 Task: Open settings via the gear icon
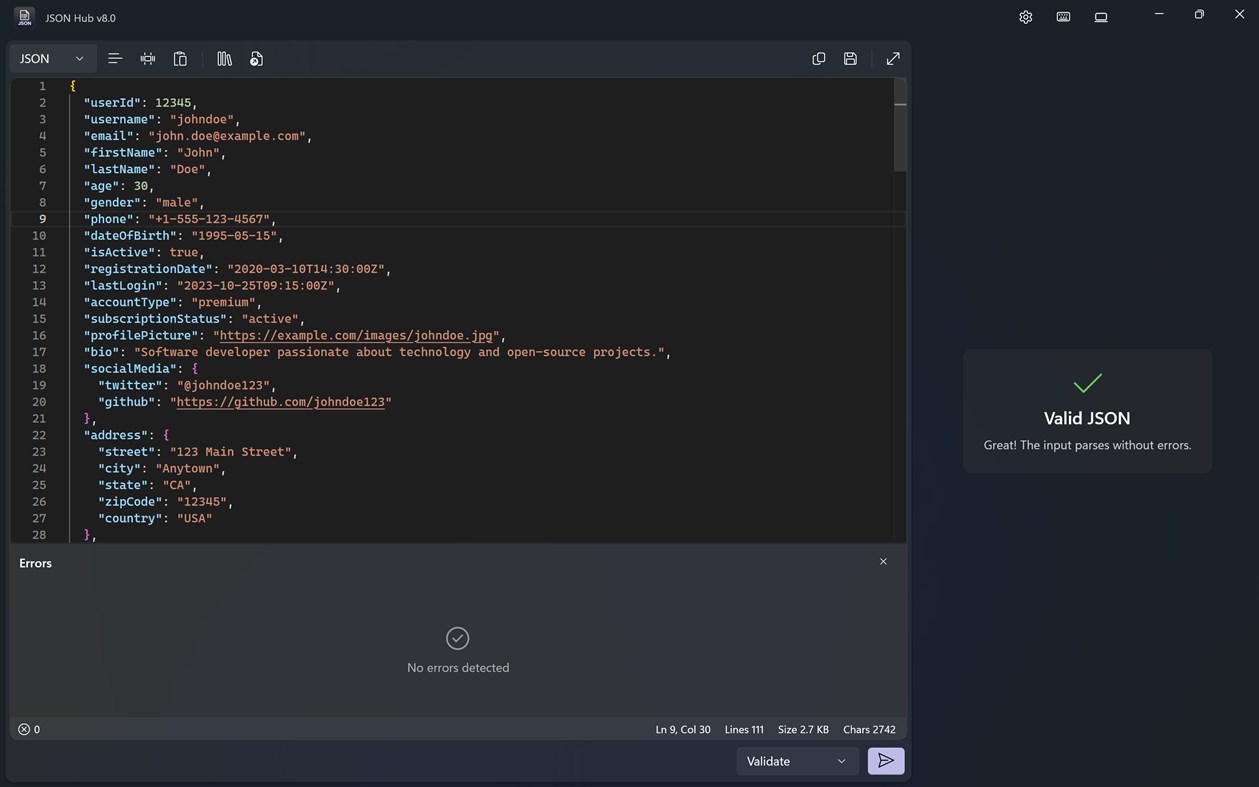coord(1025,17)
